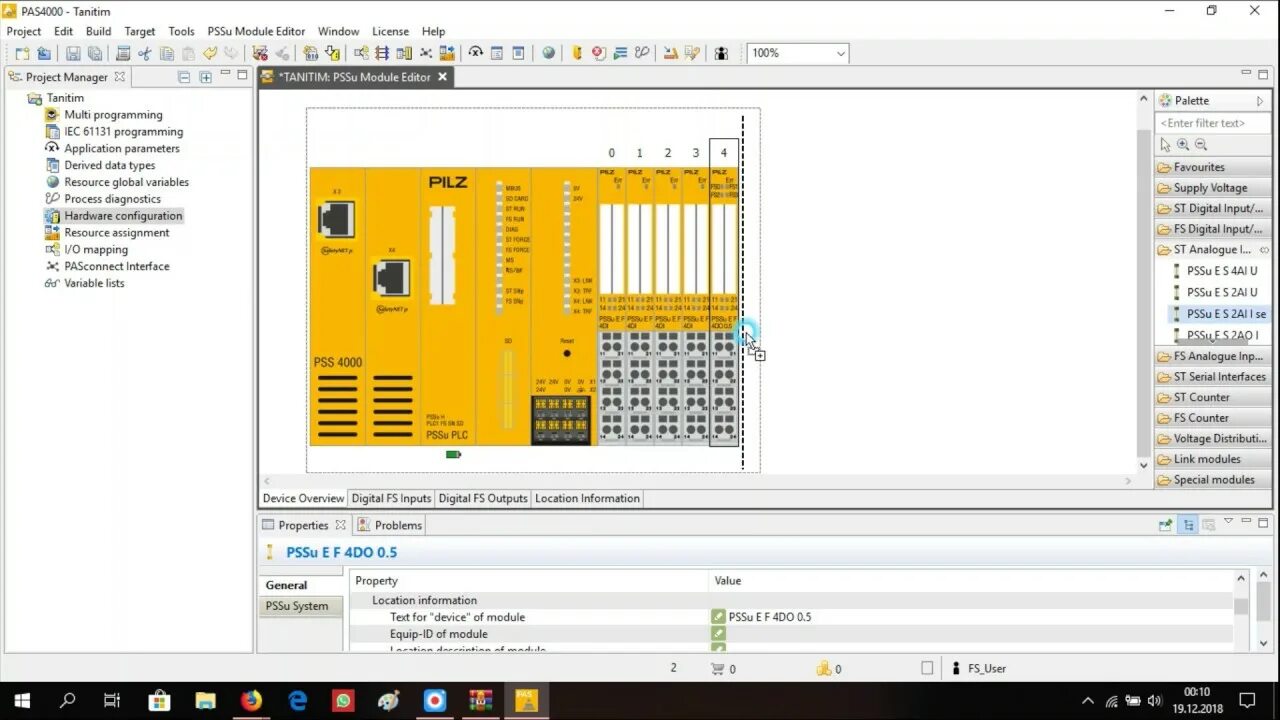The height and width of the screenshot is (720, 1280).
Task: Collapse the Palette with its arrow
Action: coord(1260,101)
